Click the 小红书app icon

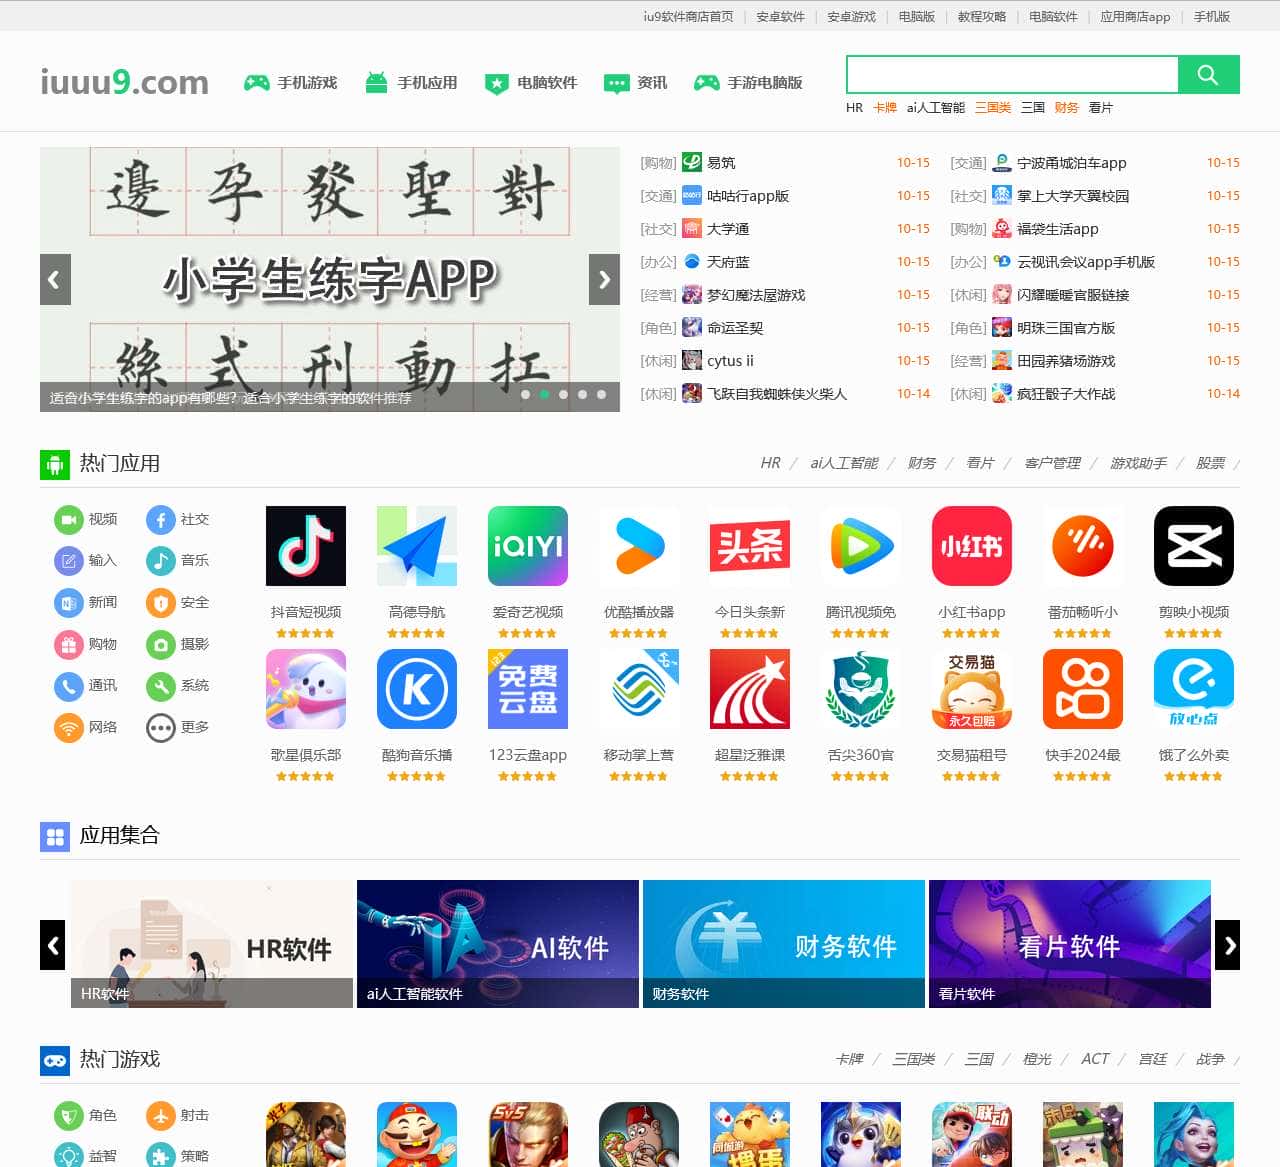pyautogui.click(x=972, y=546)
